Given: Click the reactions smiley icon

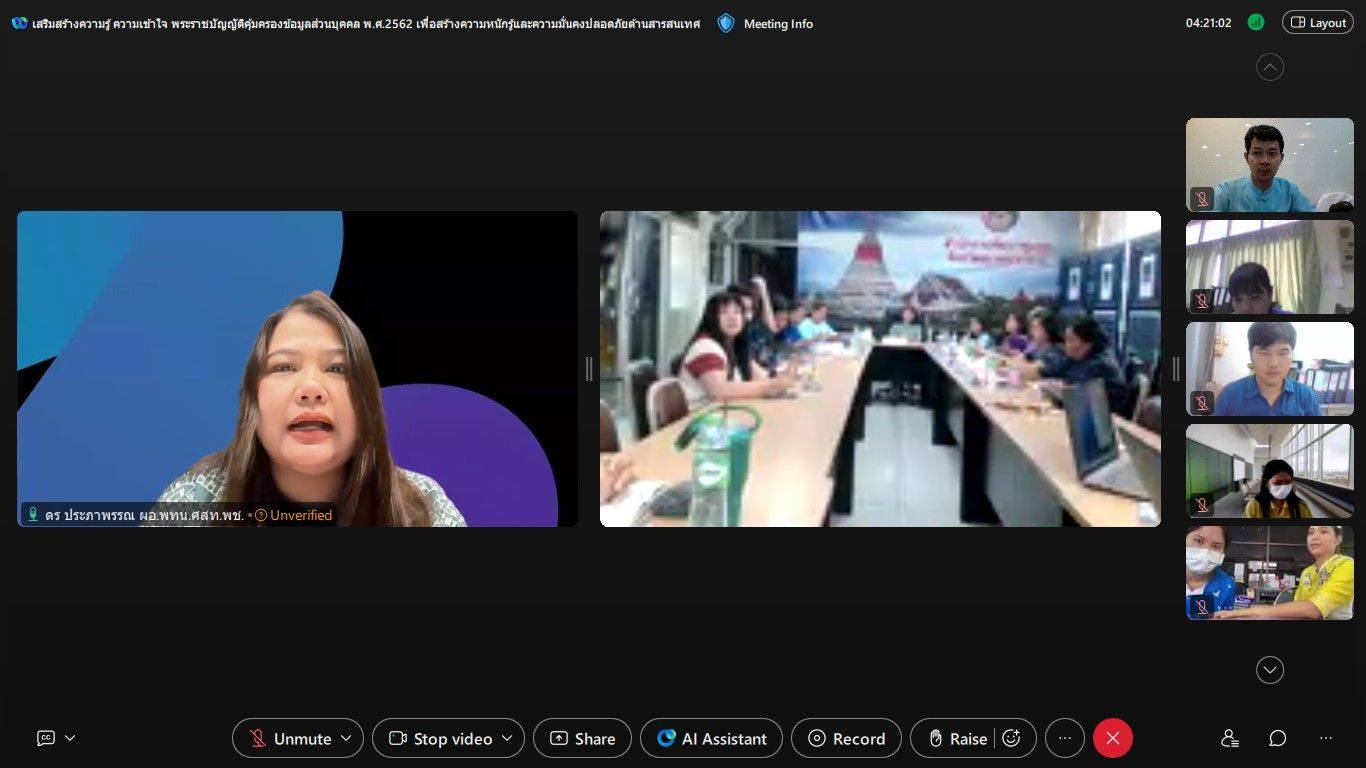Looking at the screenshot, I should 1011,738.
